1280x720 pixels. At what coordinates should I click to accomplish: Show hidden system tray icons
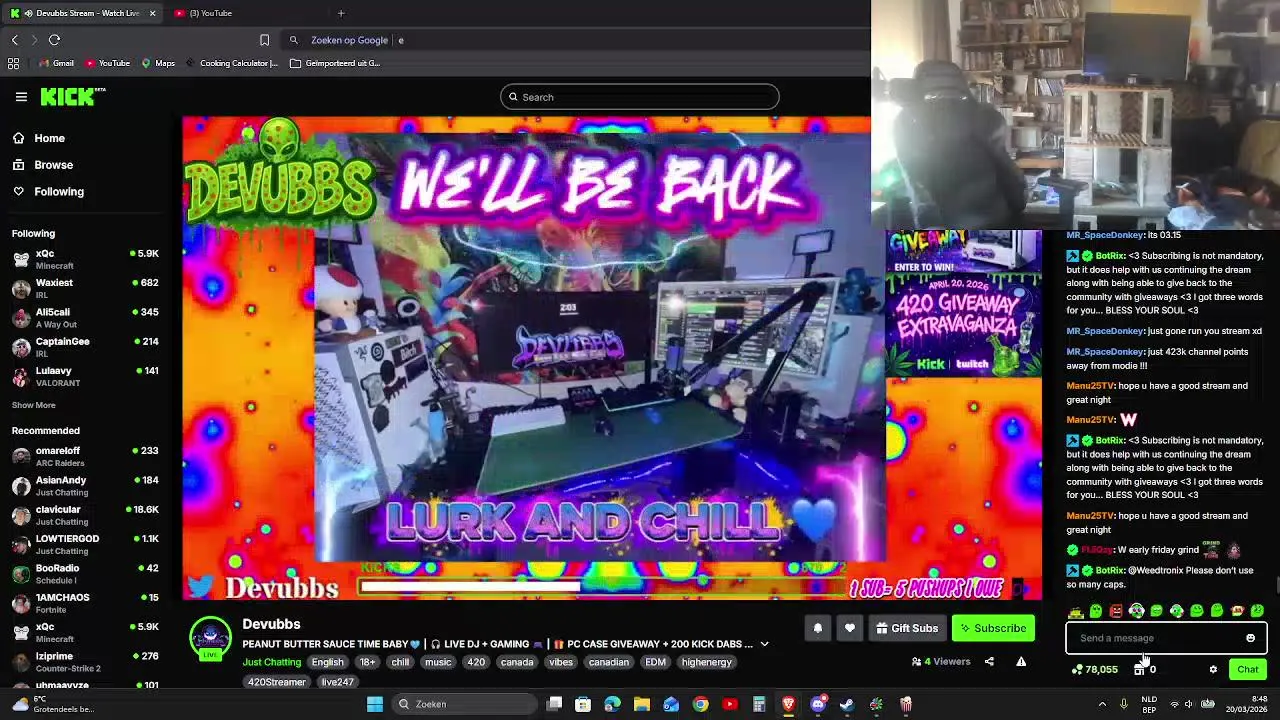(x=1102, y=704)
